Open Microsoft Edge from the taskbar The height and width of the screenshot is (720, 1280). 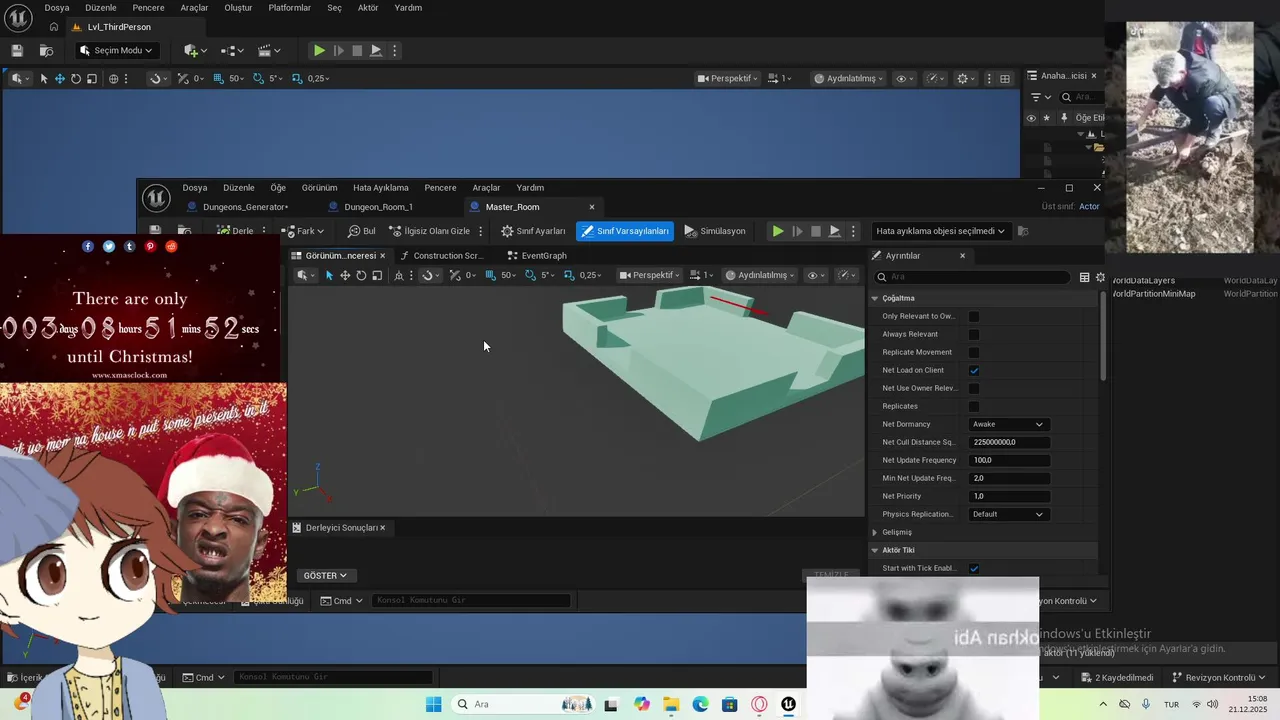701,704
